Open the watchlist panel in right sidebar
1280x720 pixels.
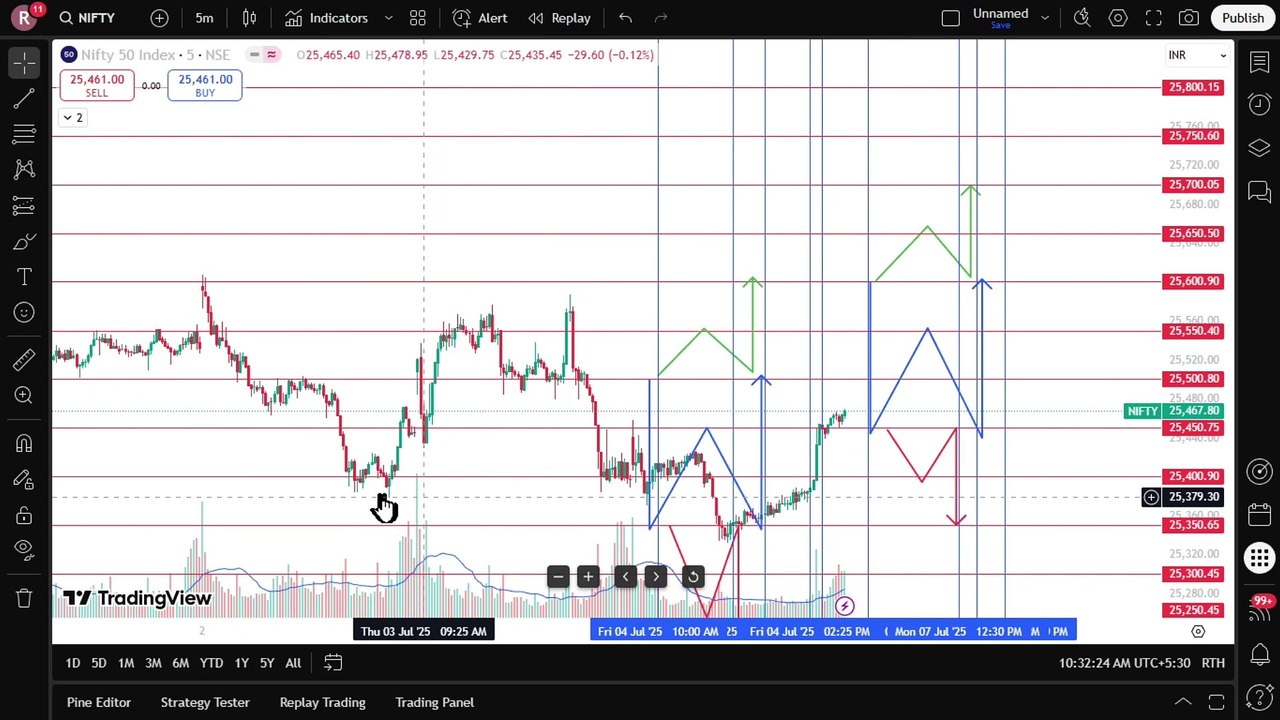tap(1259, 63)
